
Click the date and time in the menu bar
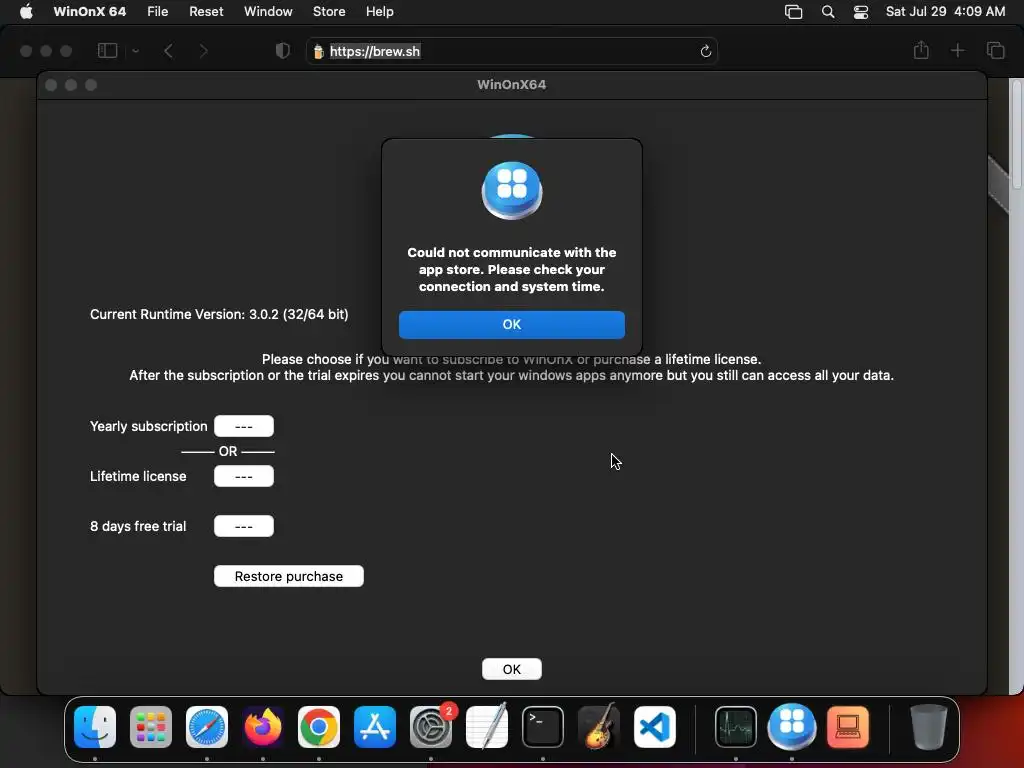(945, 12)
